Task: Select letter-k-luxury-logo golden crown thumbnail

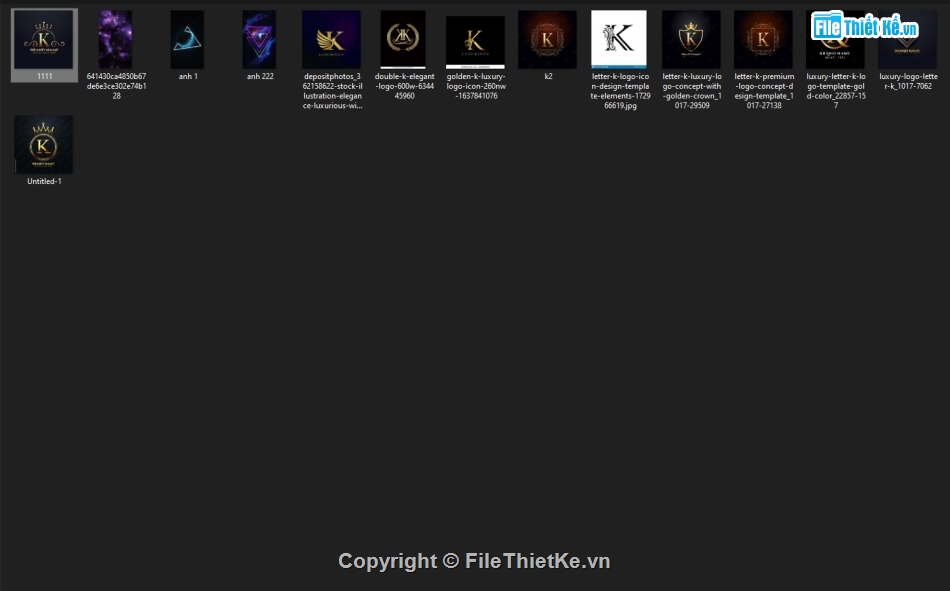Action: click(691, 39)
